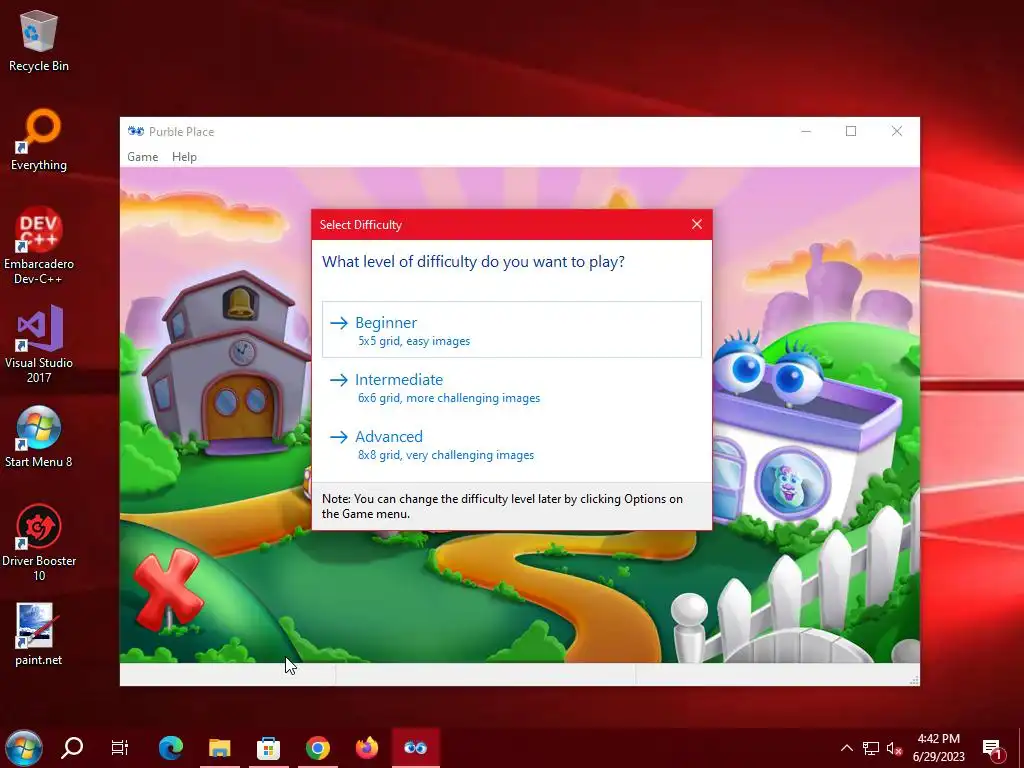This screenshot has width=1024, height=768.
Task: Open Task View on the taskbar
Action: (x=120, y=748)
